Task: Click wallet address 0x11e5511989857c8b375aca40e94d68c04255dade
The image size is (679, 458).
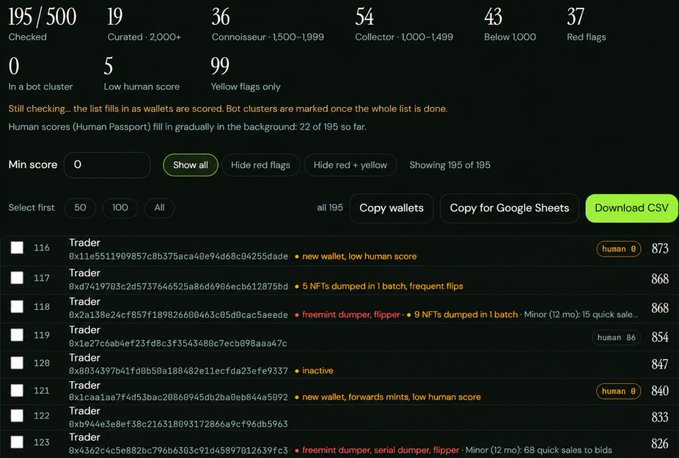Action: (178, 256)
